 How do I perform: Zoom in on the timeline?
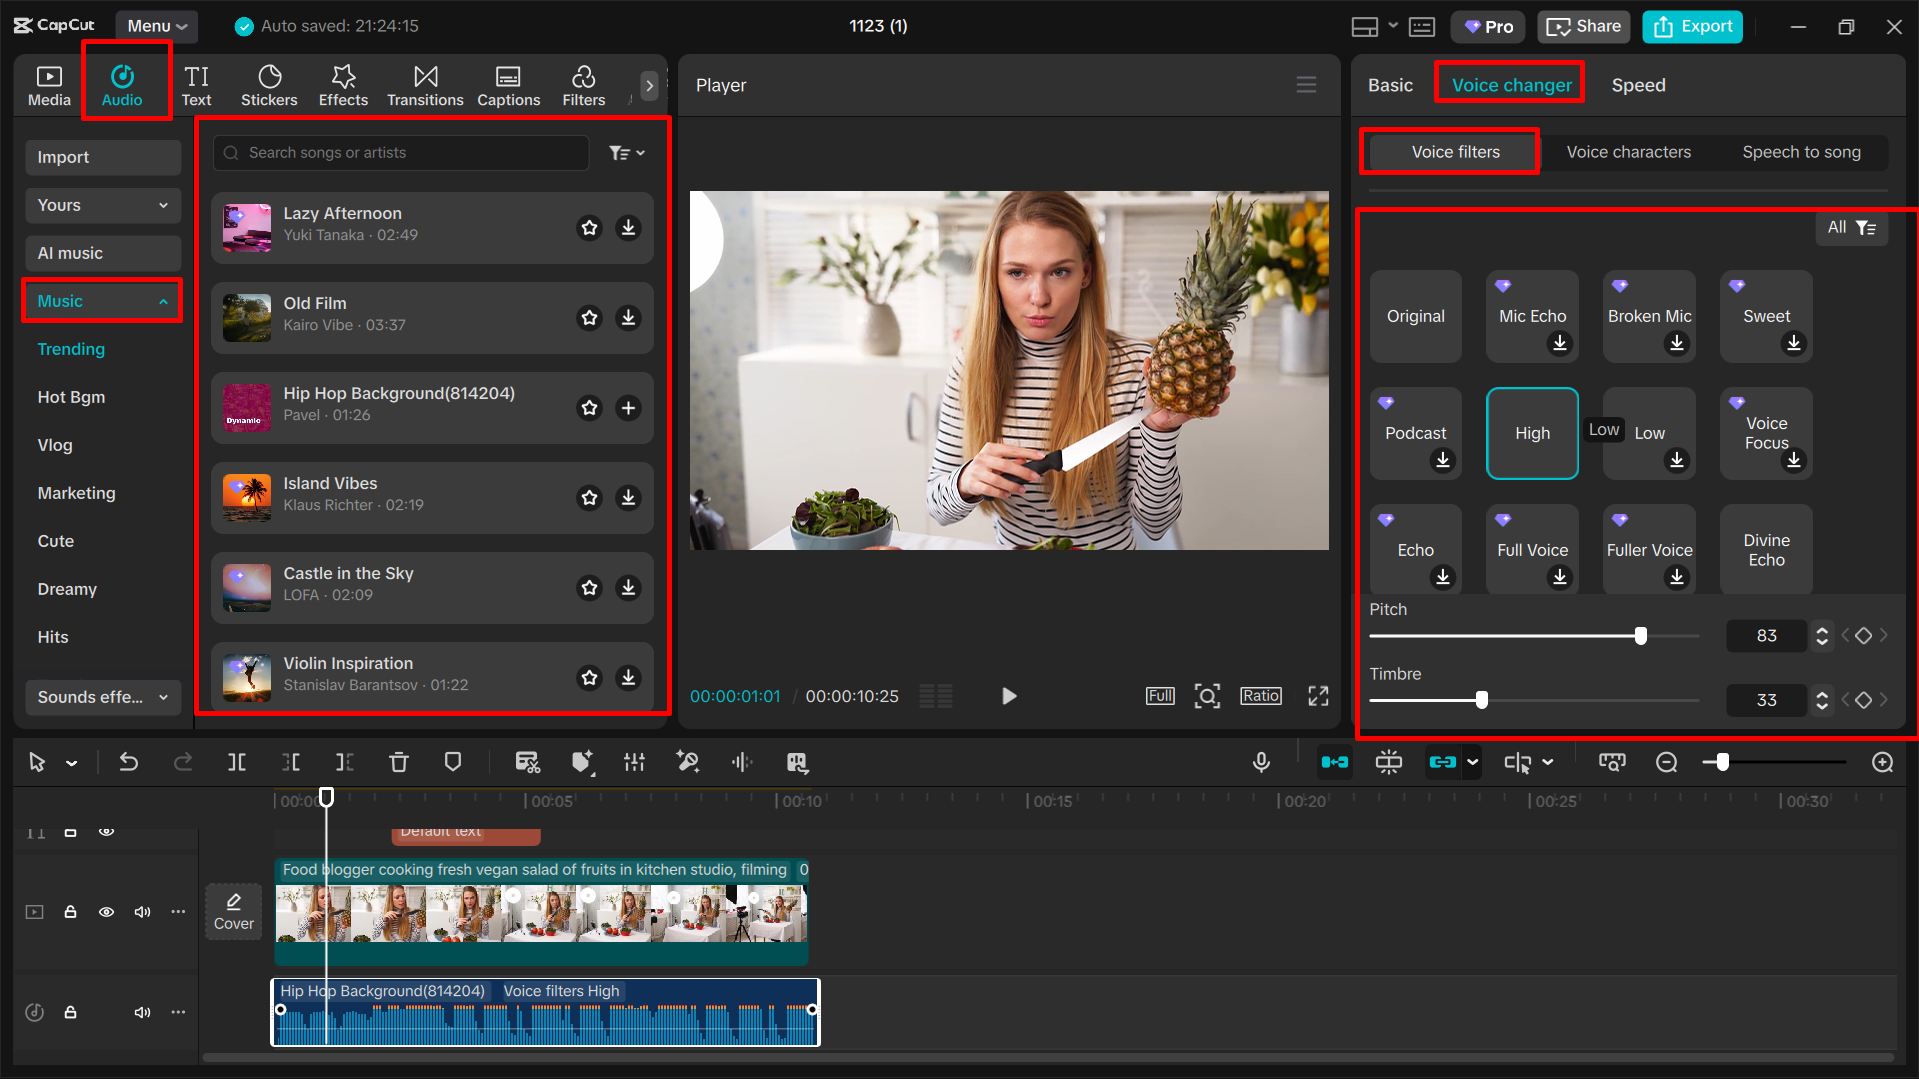point(1883,762)
